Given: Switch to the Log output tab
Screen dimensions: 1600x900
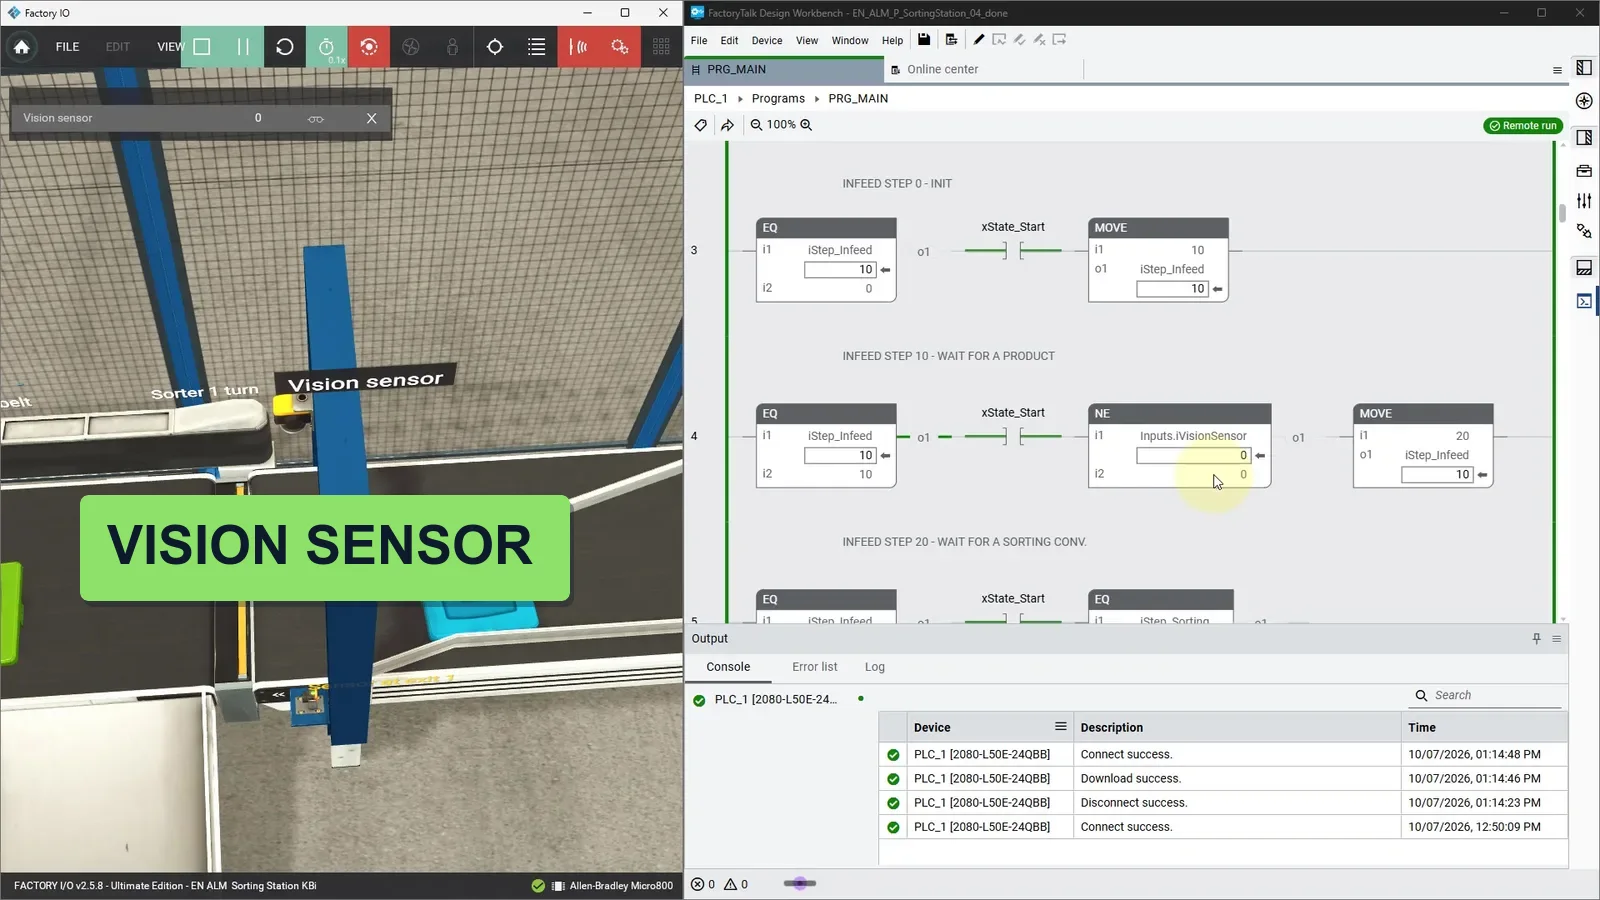Looking at the screenshot, I should pos(875,667).
